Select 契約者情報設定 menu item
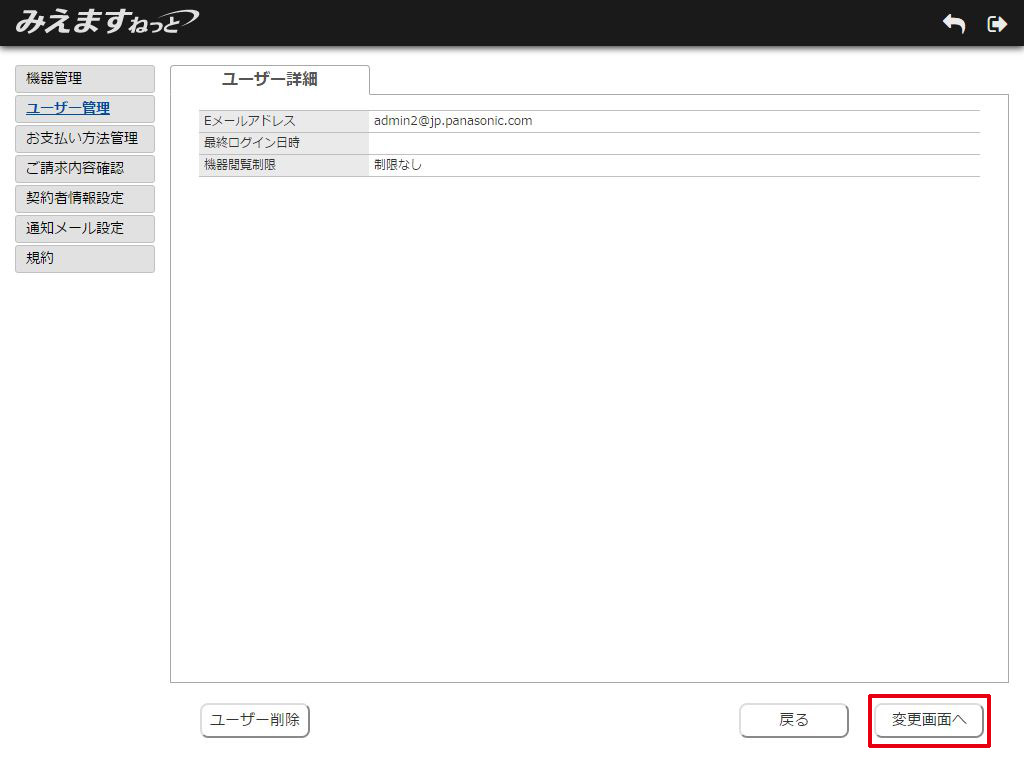Viewport: 1024px width, 768px height. click(85, 199)
